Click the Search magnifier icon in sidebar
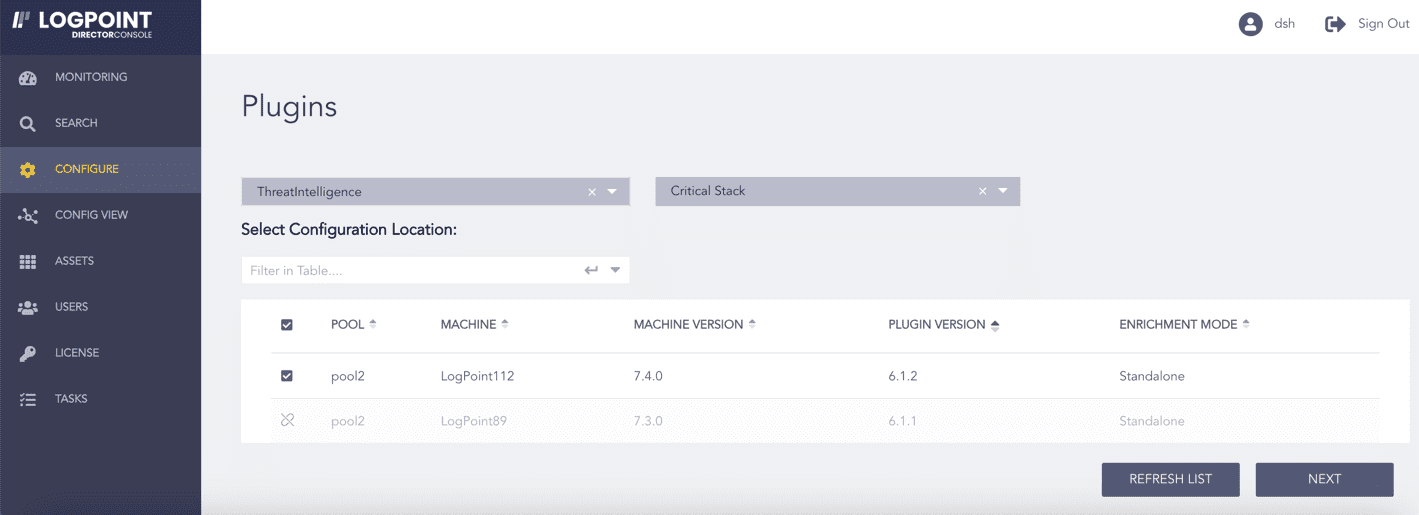 coord(28,124)
